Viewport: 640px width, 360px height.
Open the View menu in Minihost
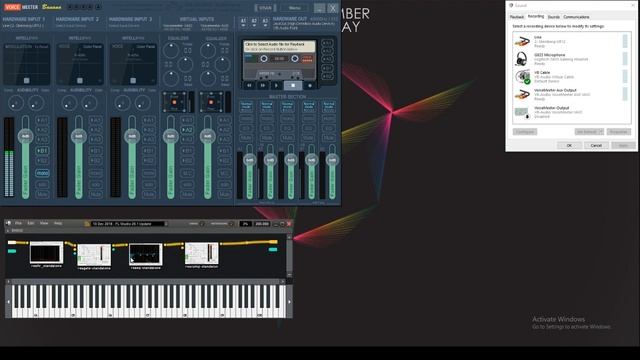click(44, 223)
